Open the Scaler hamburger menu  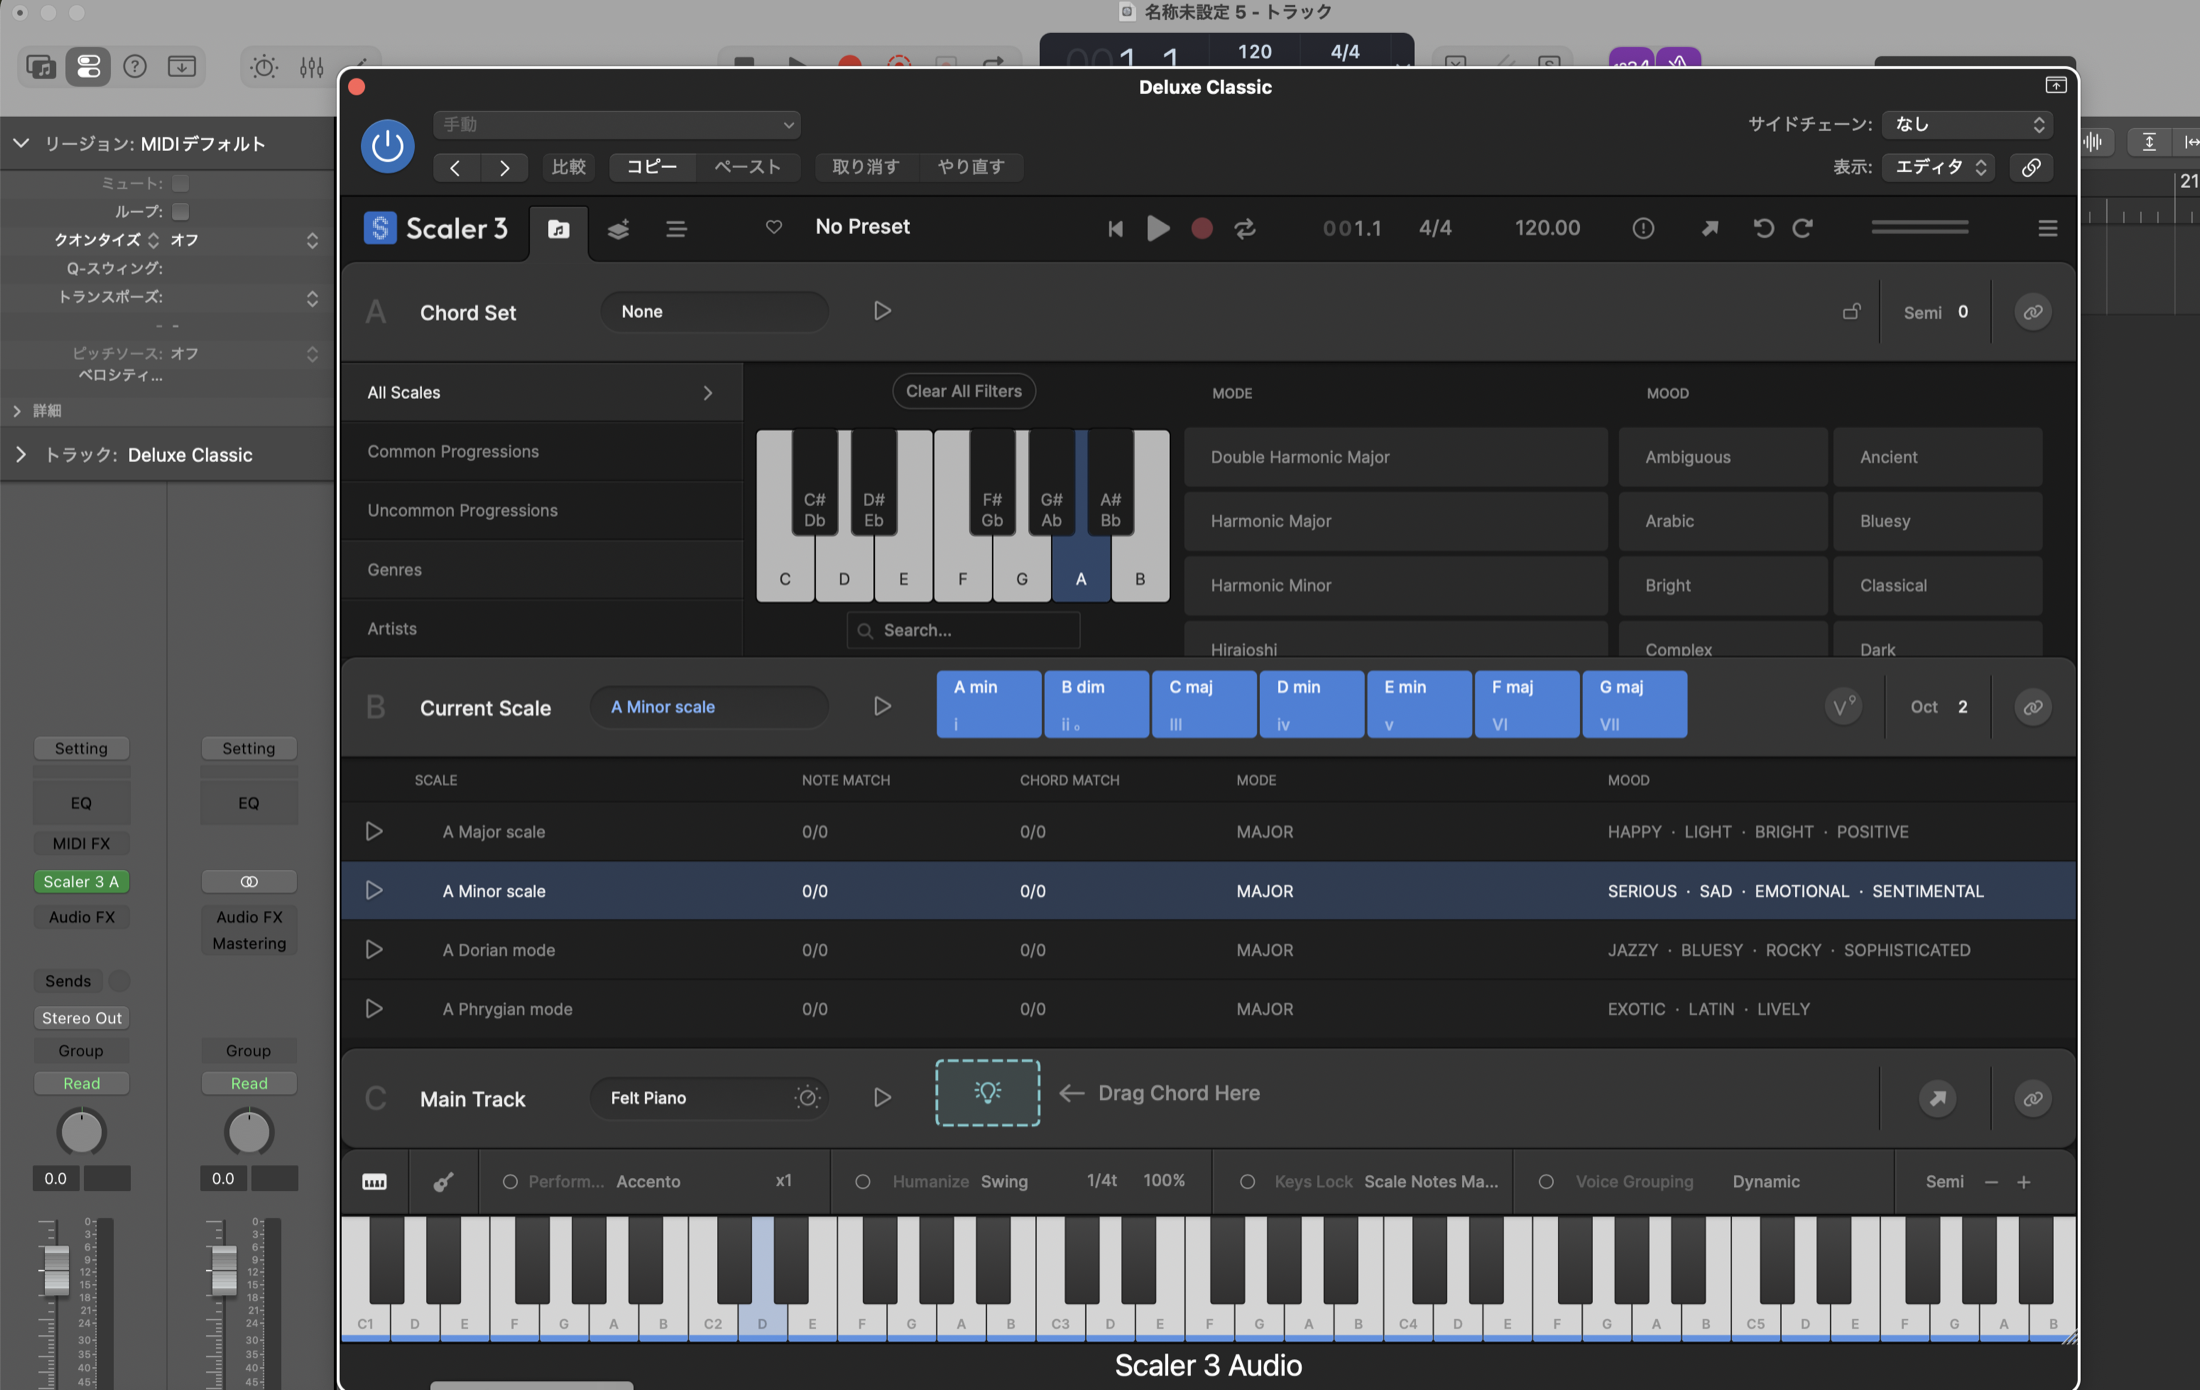click(x=2047, y=229)
